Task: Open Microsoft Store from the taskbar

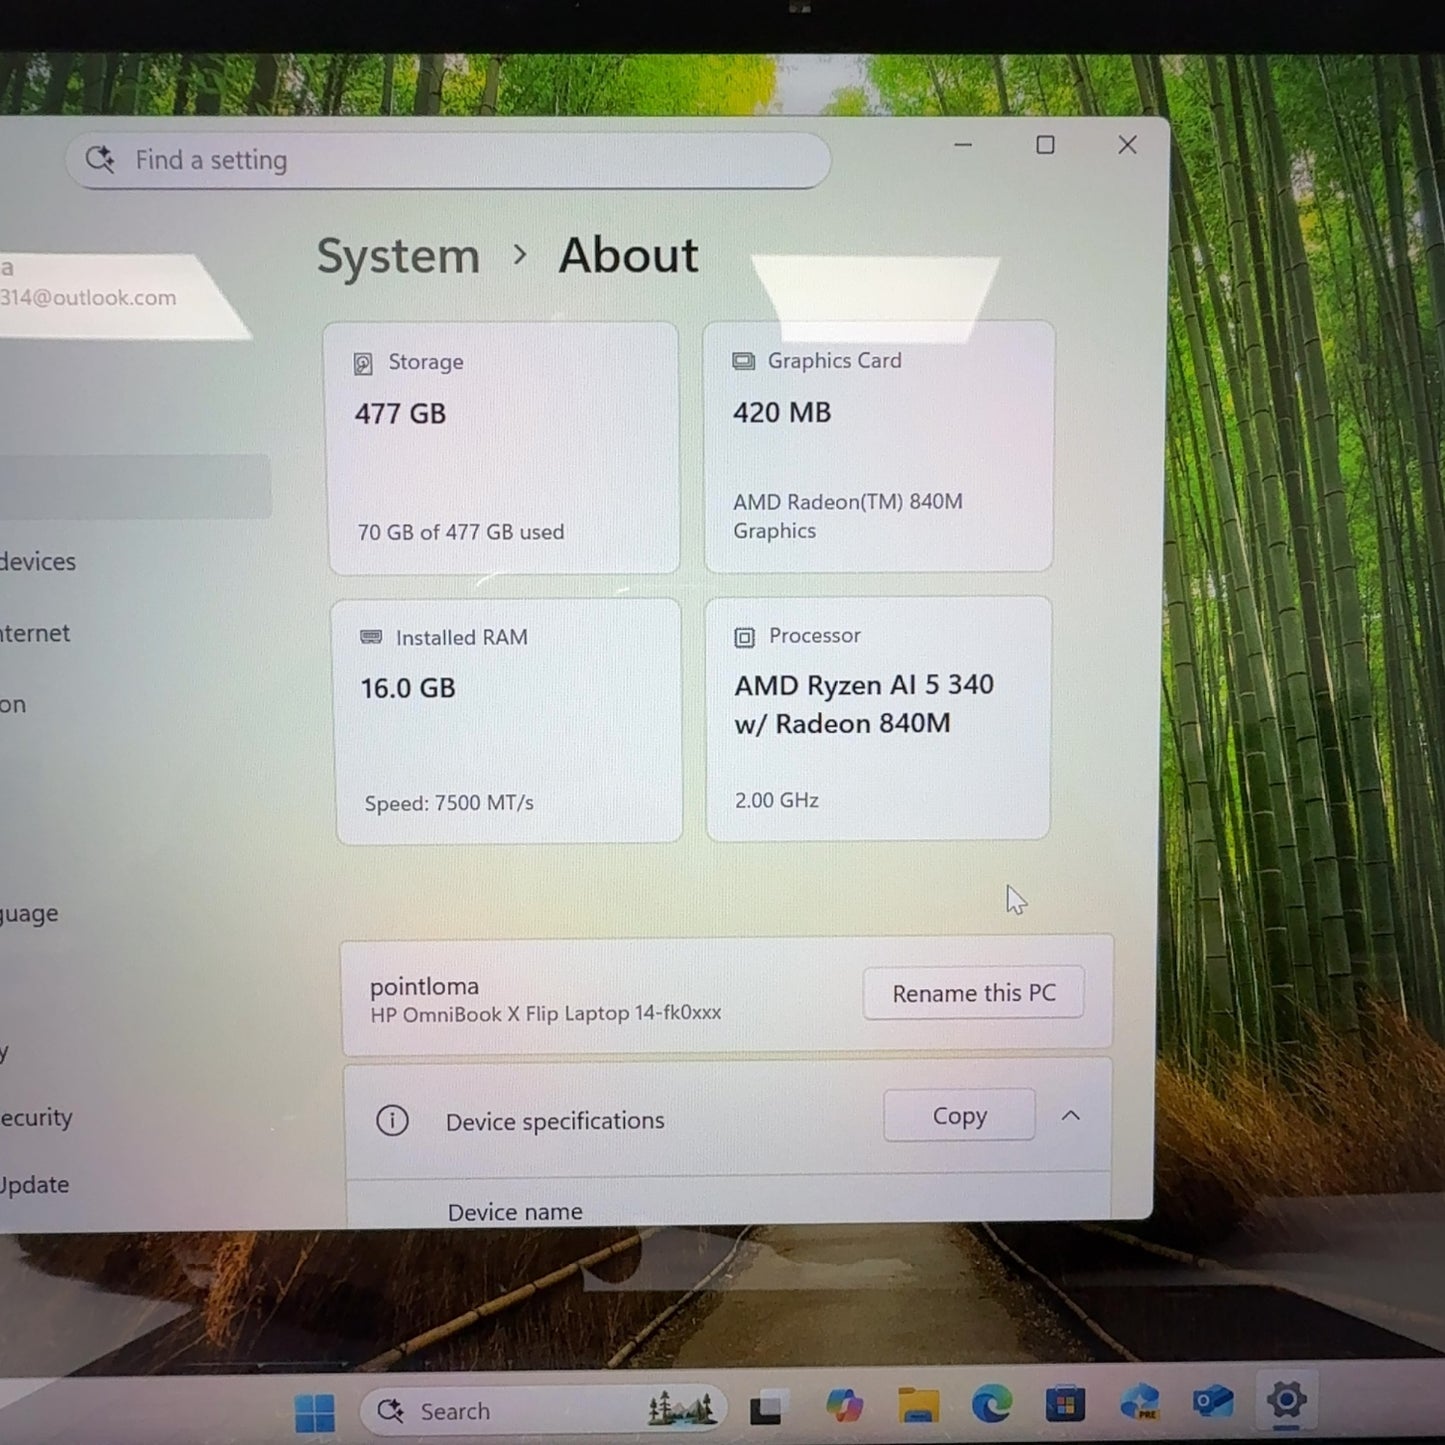Action: pos(1065,1404)
